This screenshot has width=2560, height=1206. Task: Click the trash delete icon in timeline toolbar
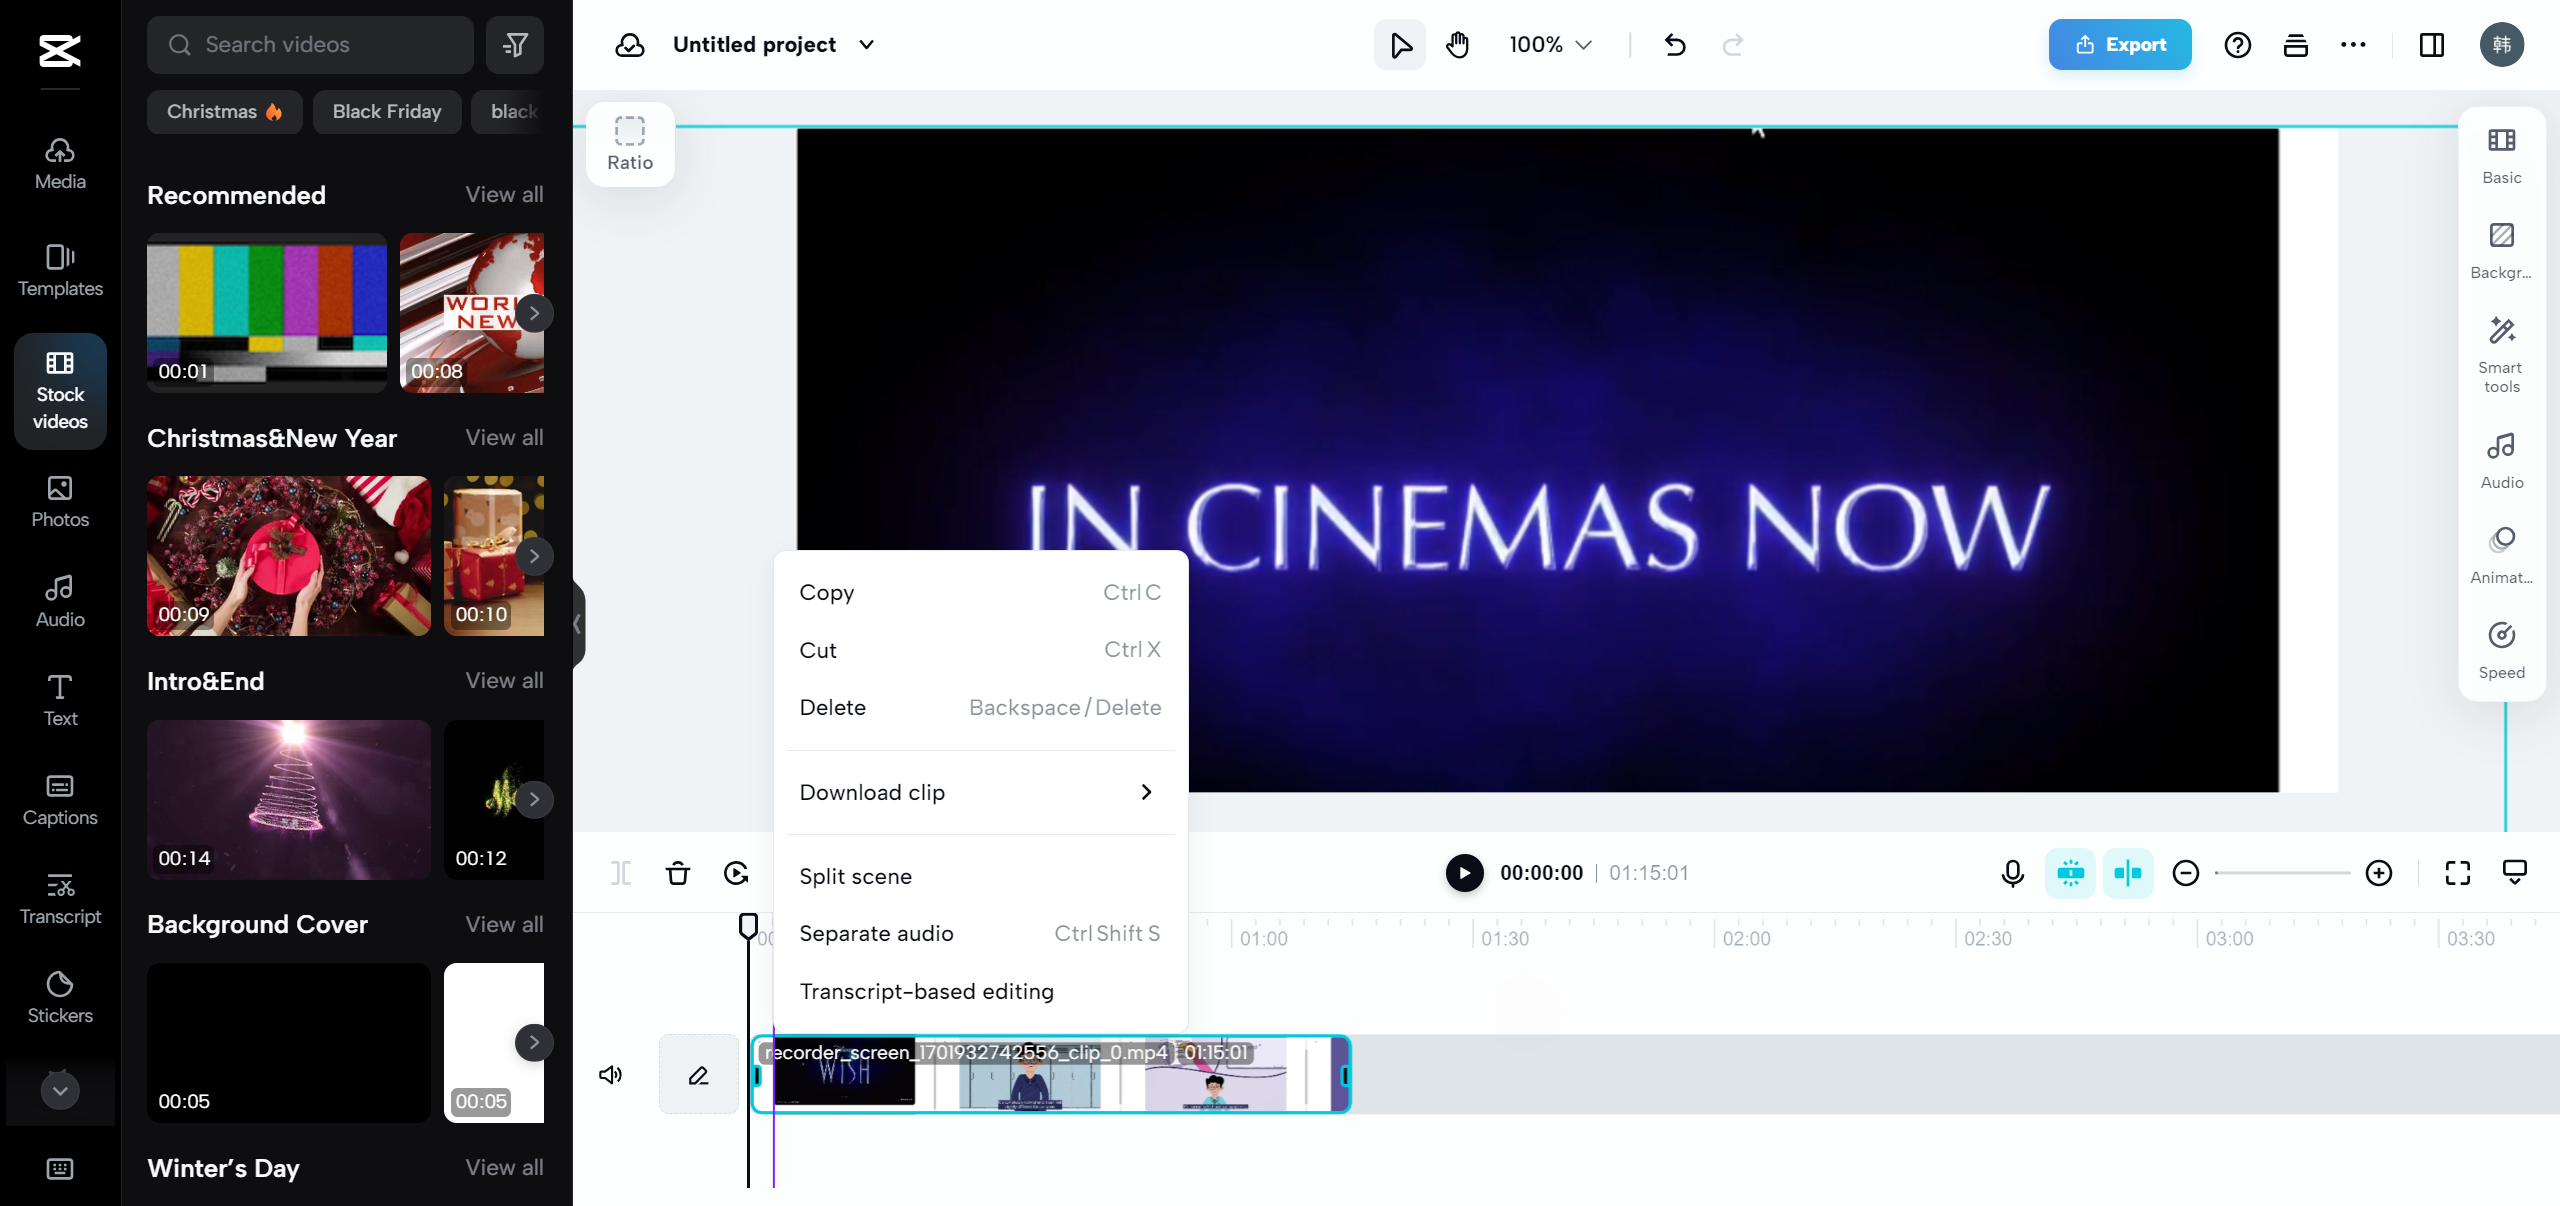(678, 873)
